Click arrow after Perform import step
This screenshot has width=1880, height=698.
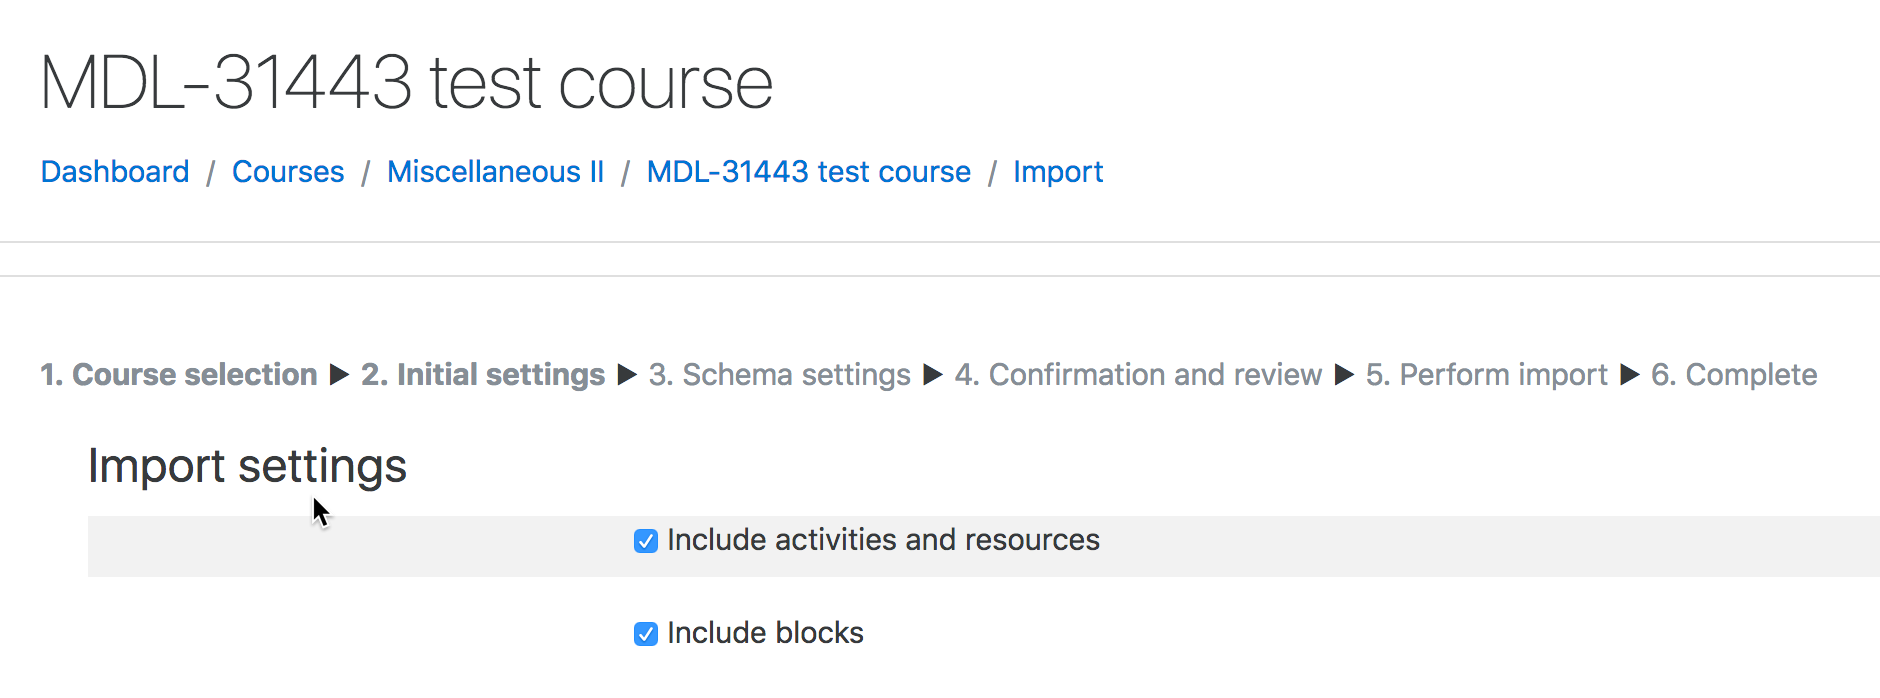pos(1630,375)
